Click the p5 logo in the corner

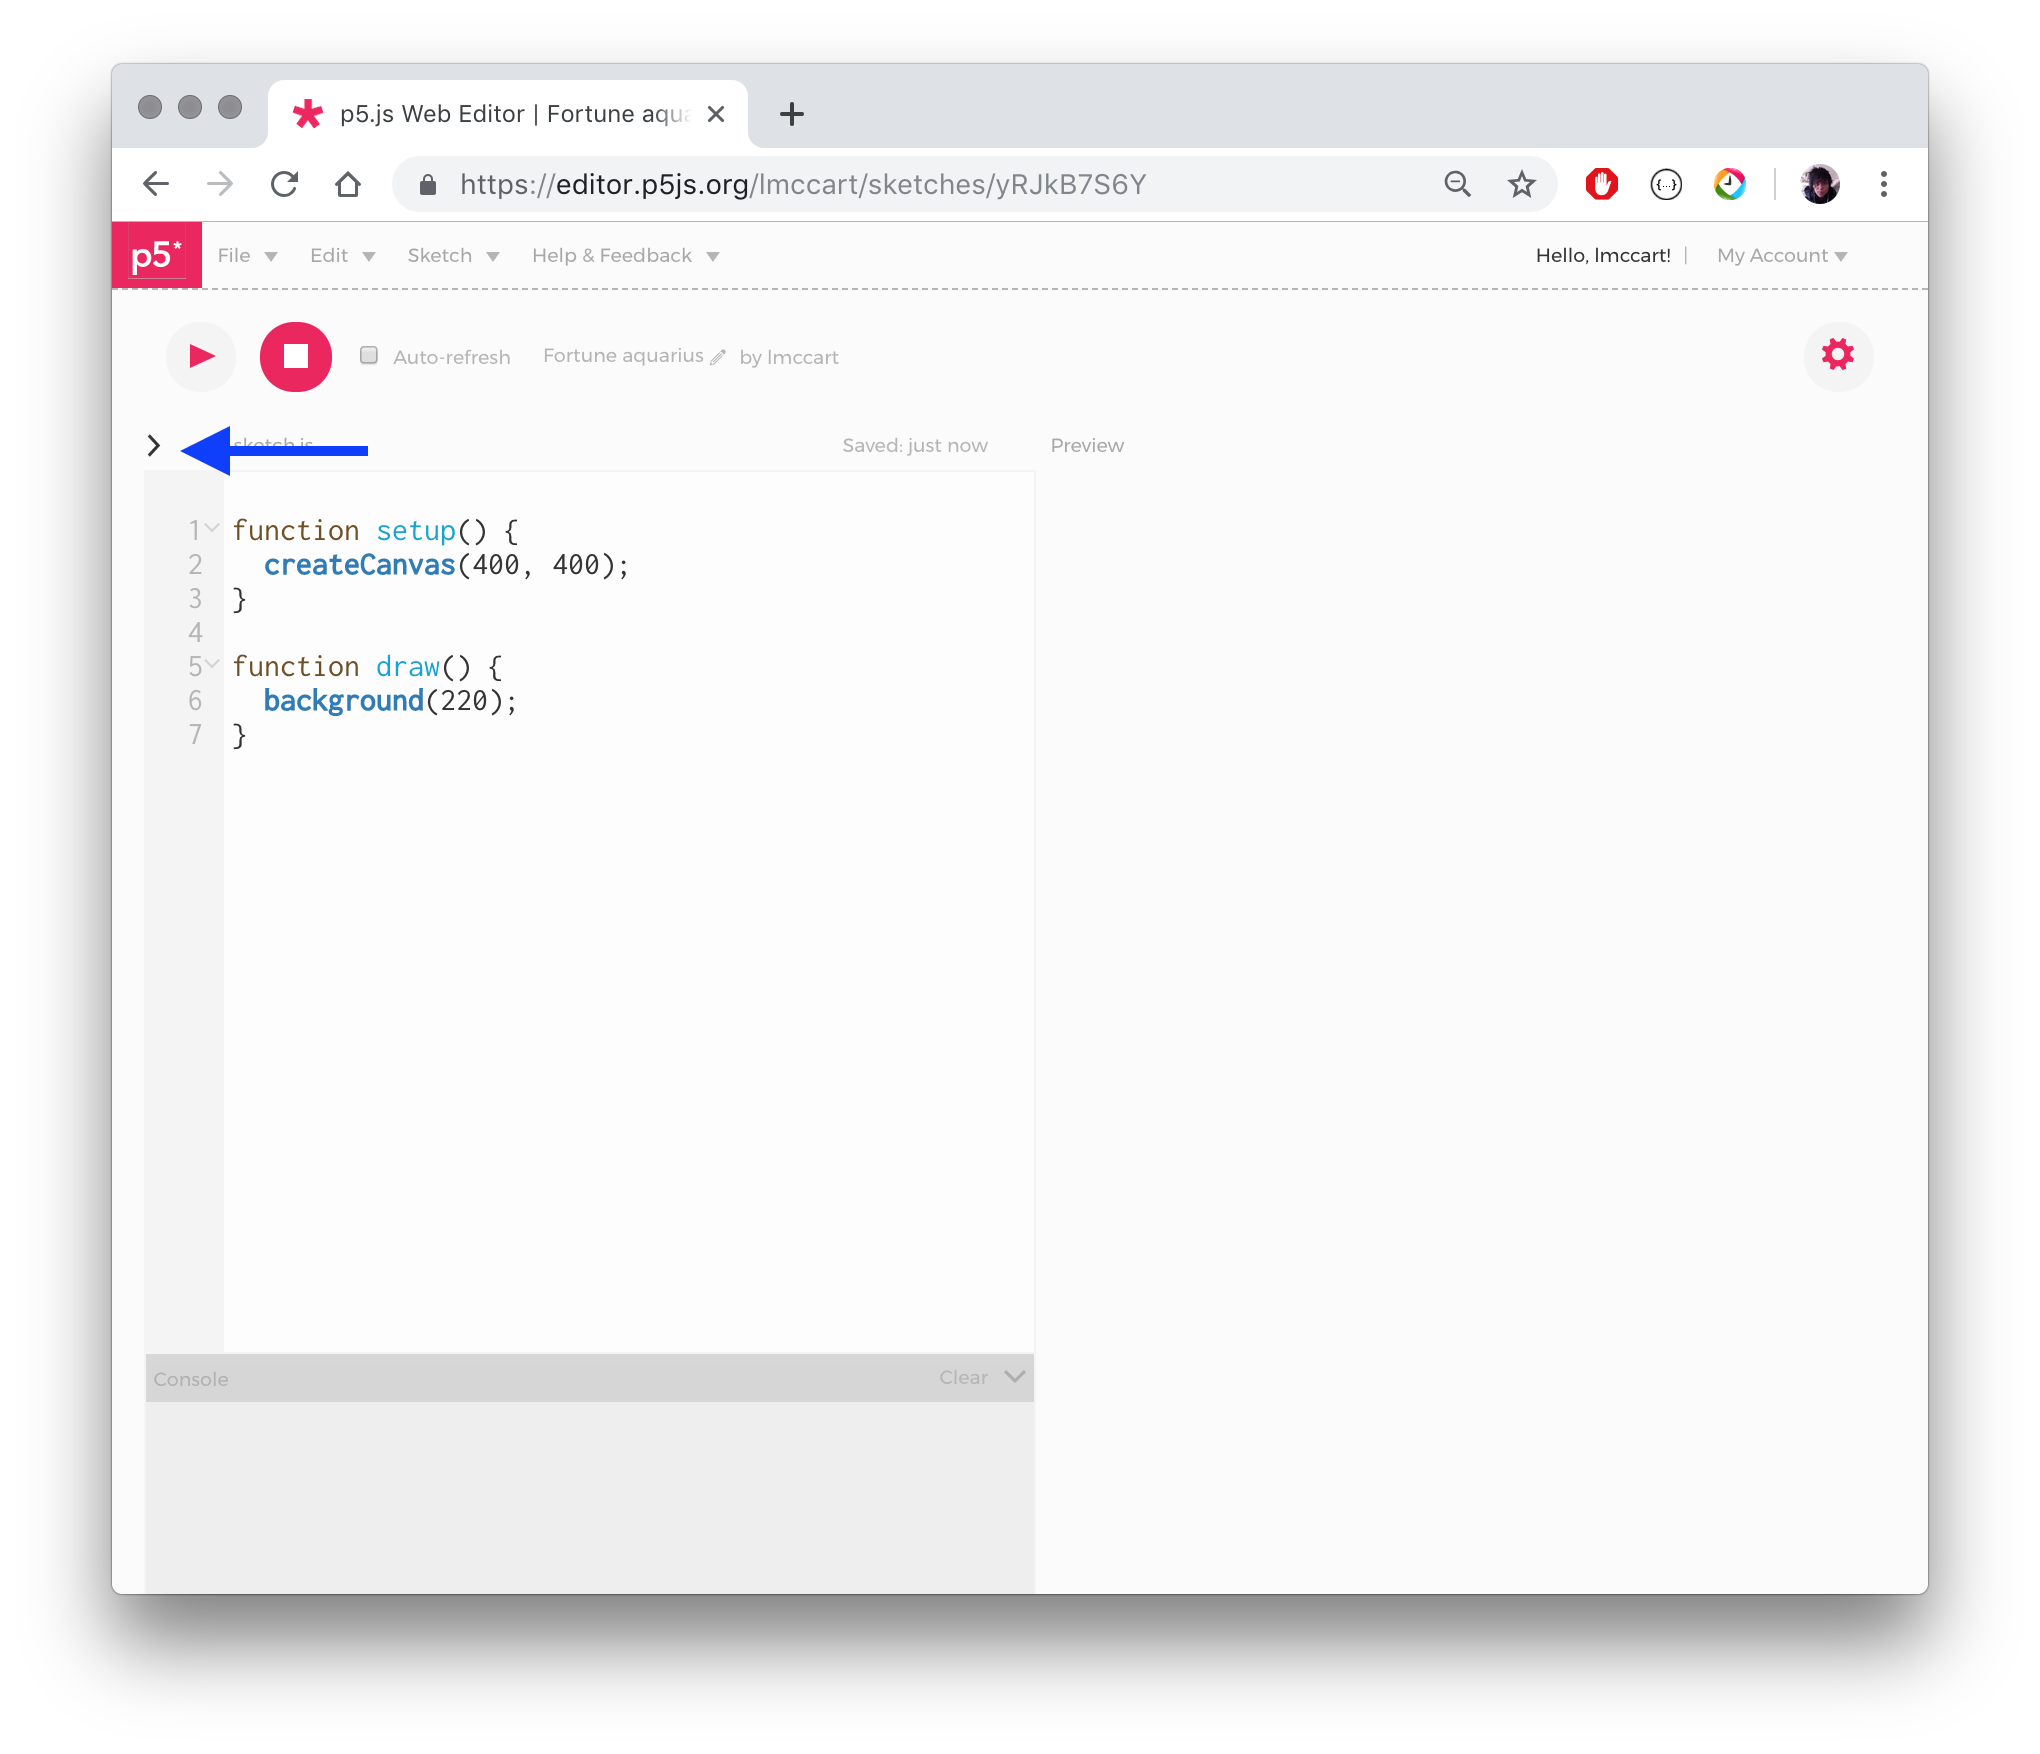[x=157, y=255]
